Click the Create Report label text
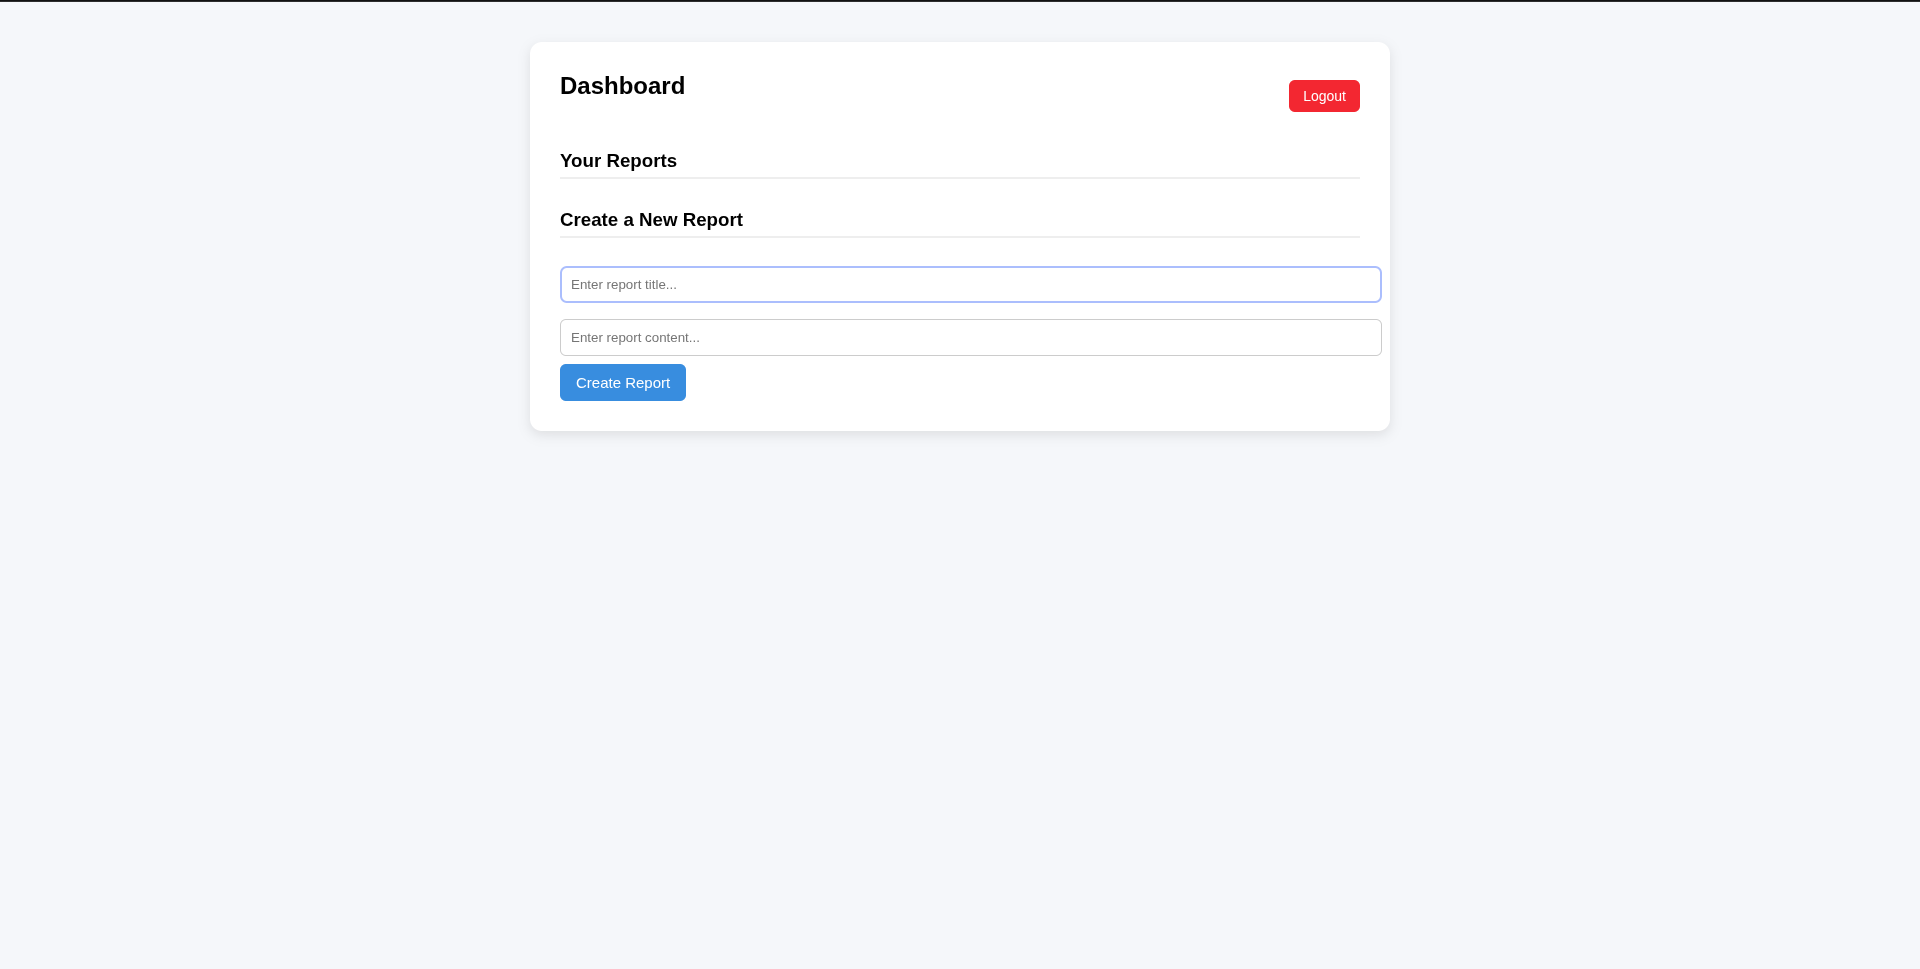This screenshot has width=1920, height=969. click(623, 383)
